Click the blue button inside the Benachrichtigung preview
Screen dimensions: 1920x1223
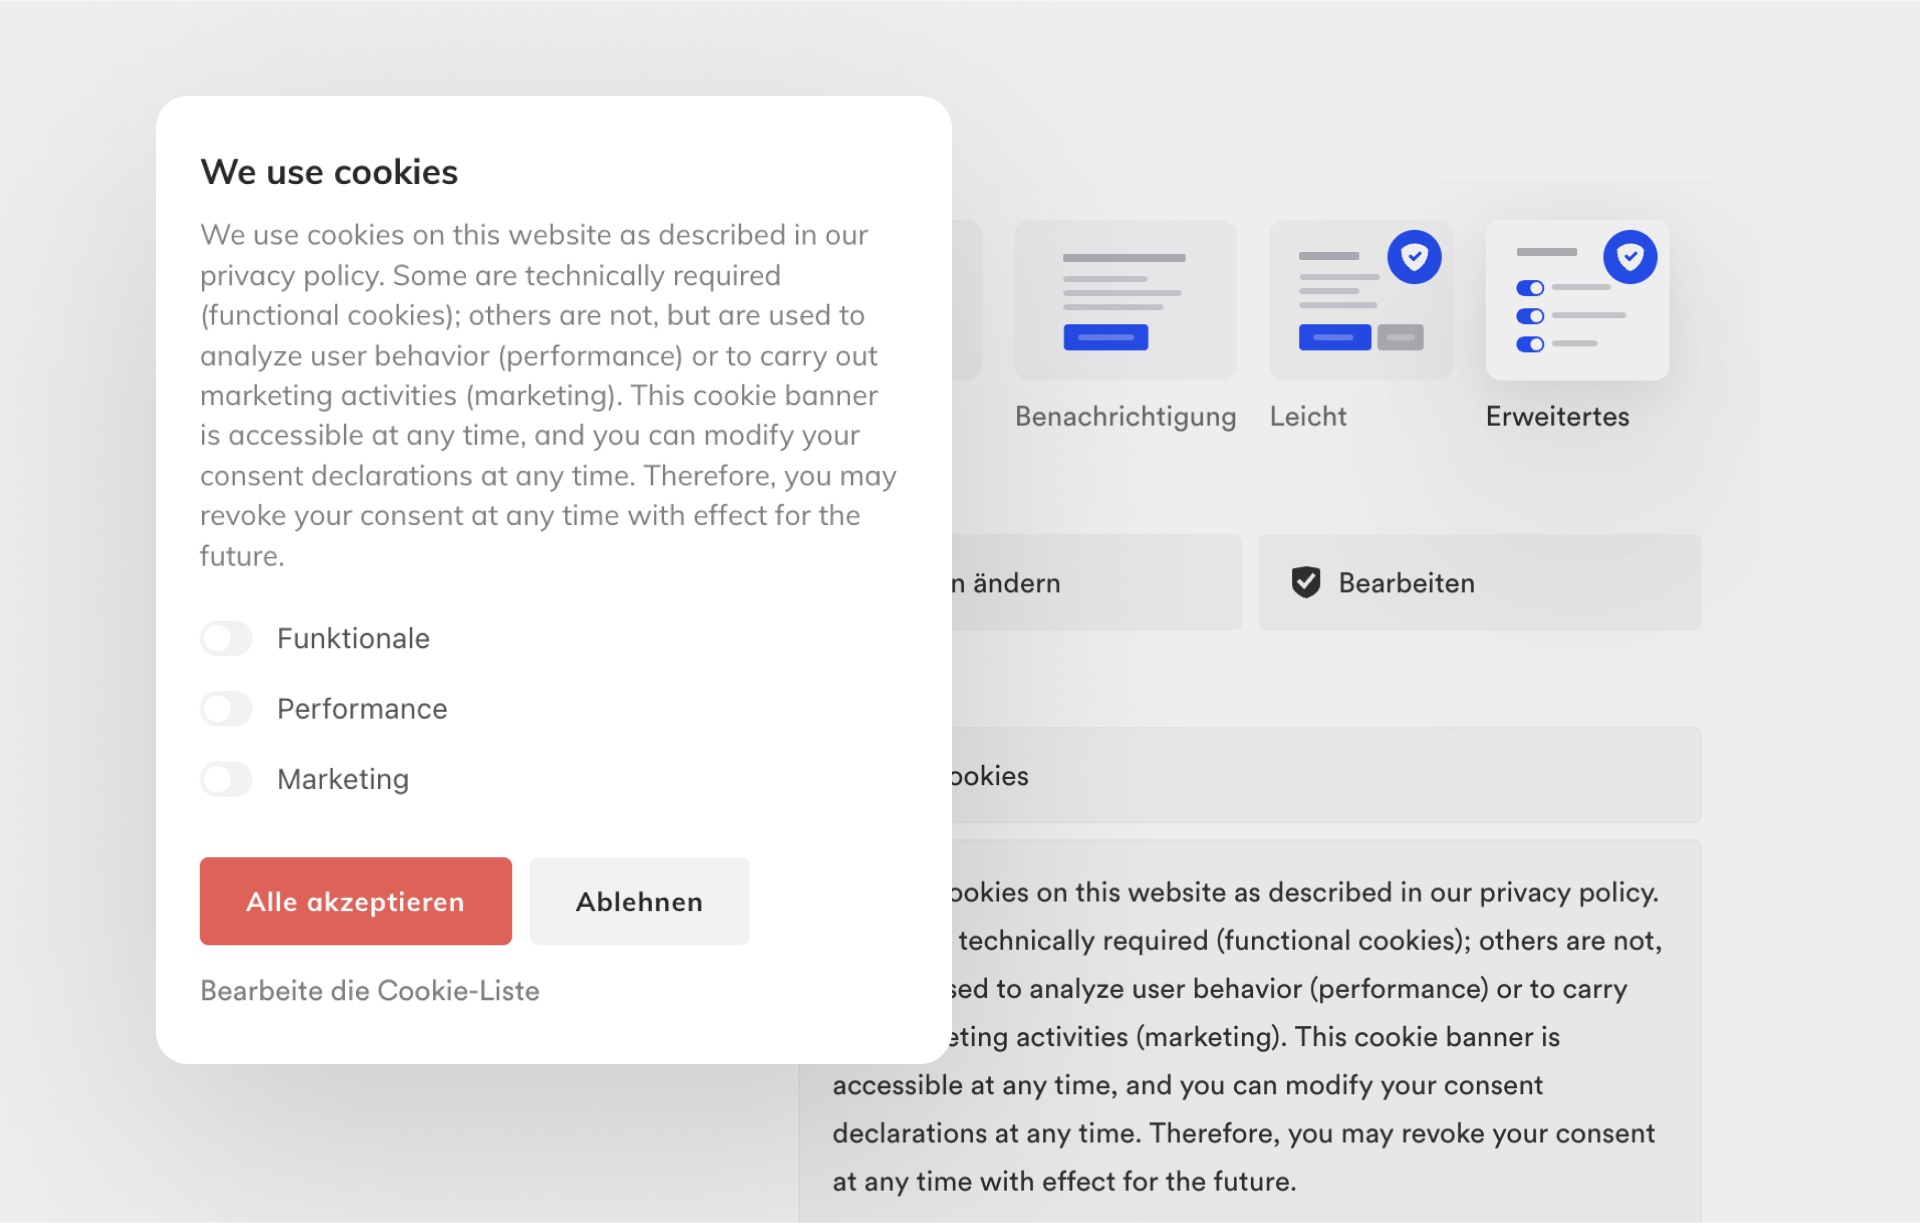tap(1106, 338)
